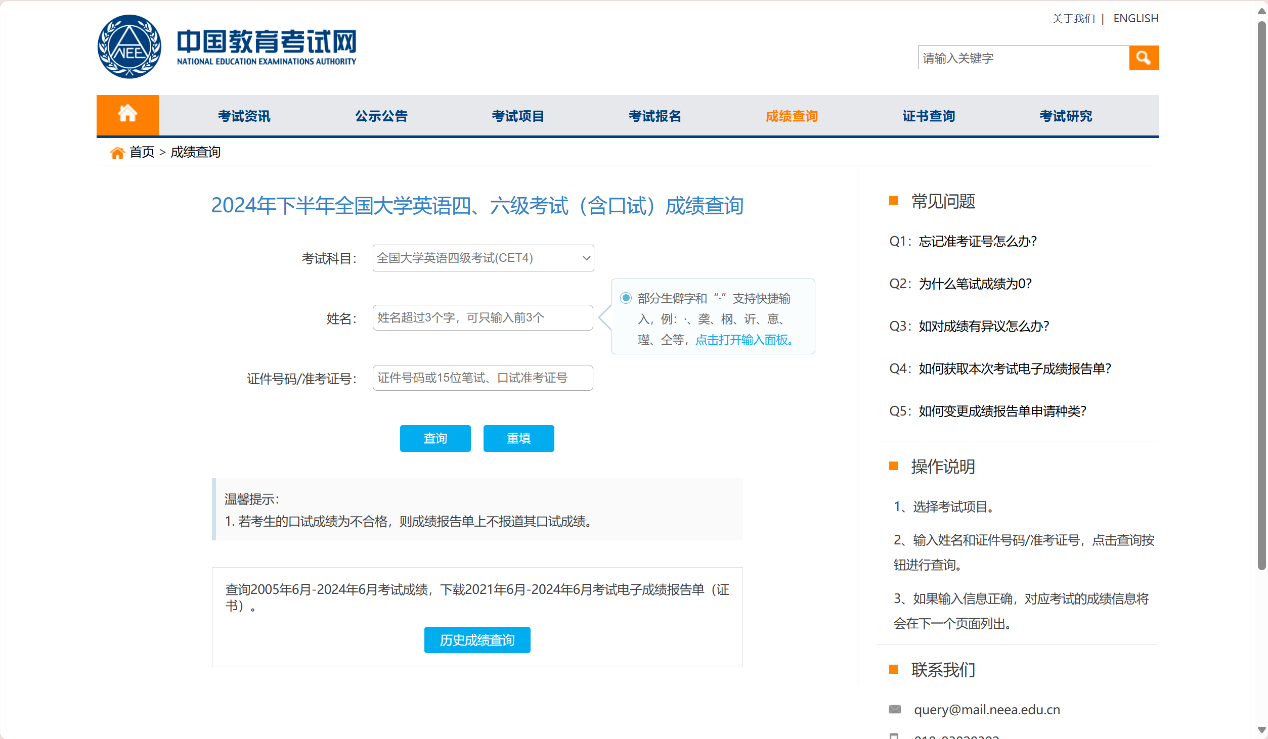Click the 姓名 name input field
Viewport: 1268px width, 739px height.
tap(483, 318)
